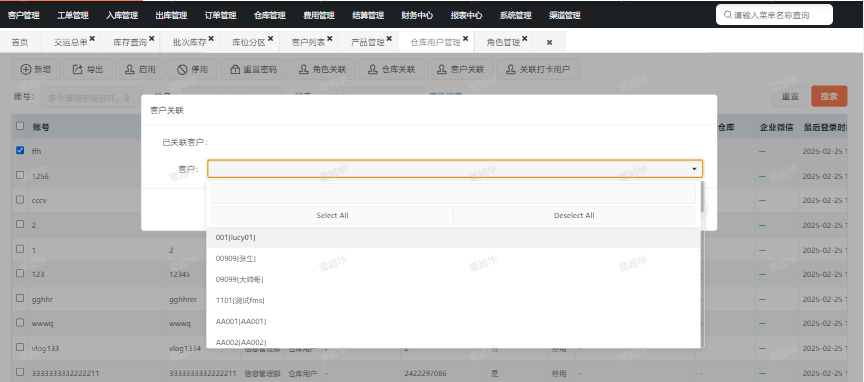Focus the menu name search box
Screen dimensions: 864x382
tap(774, 15)
